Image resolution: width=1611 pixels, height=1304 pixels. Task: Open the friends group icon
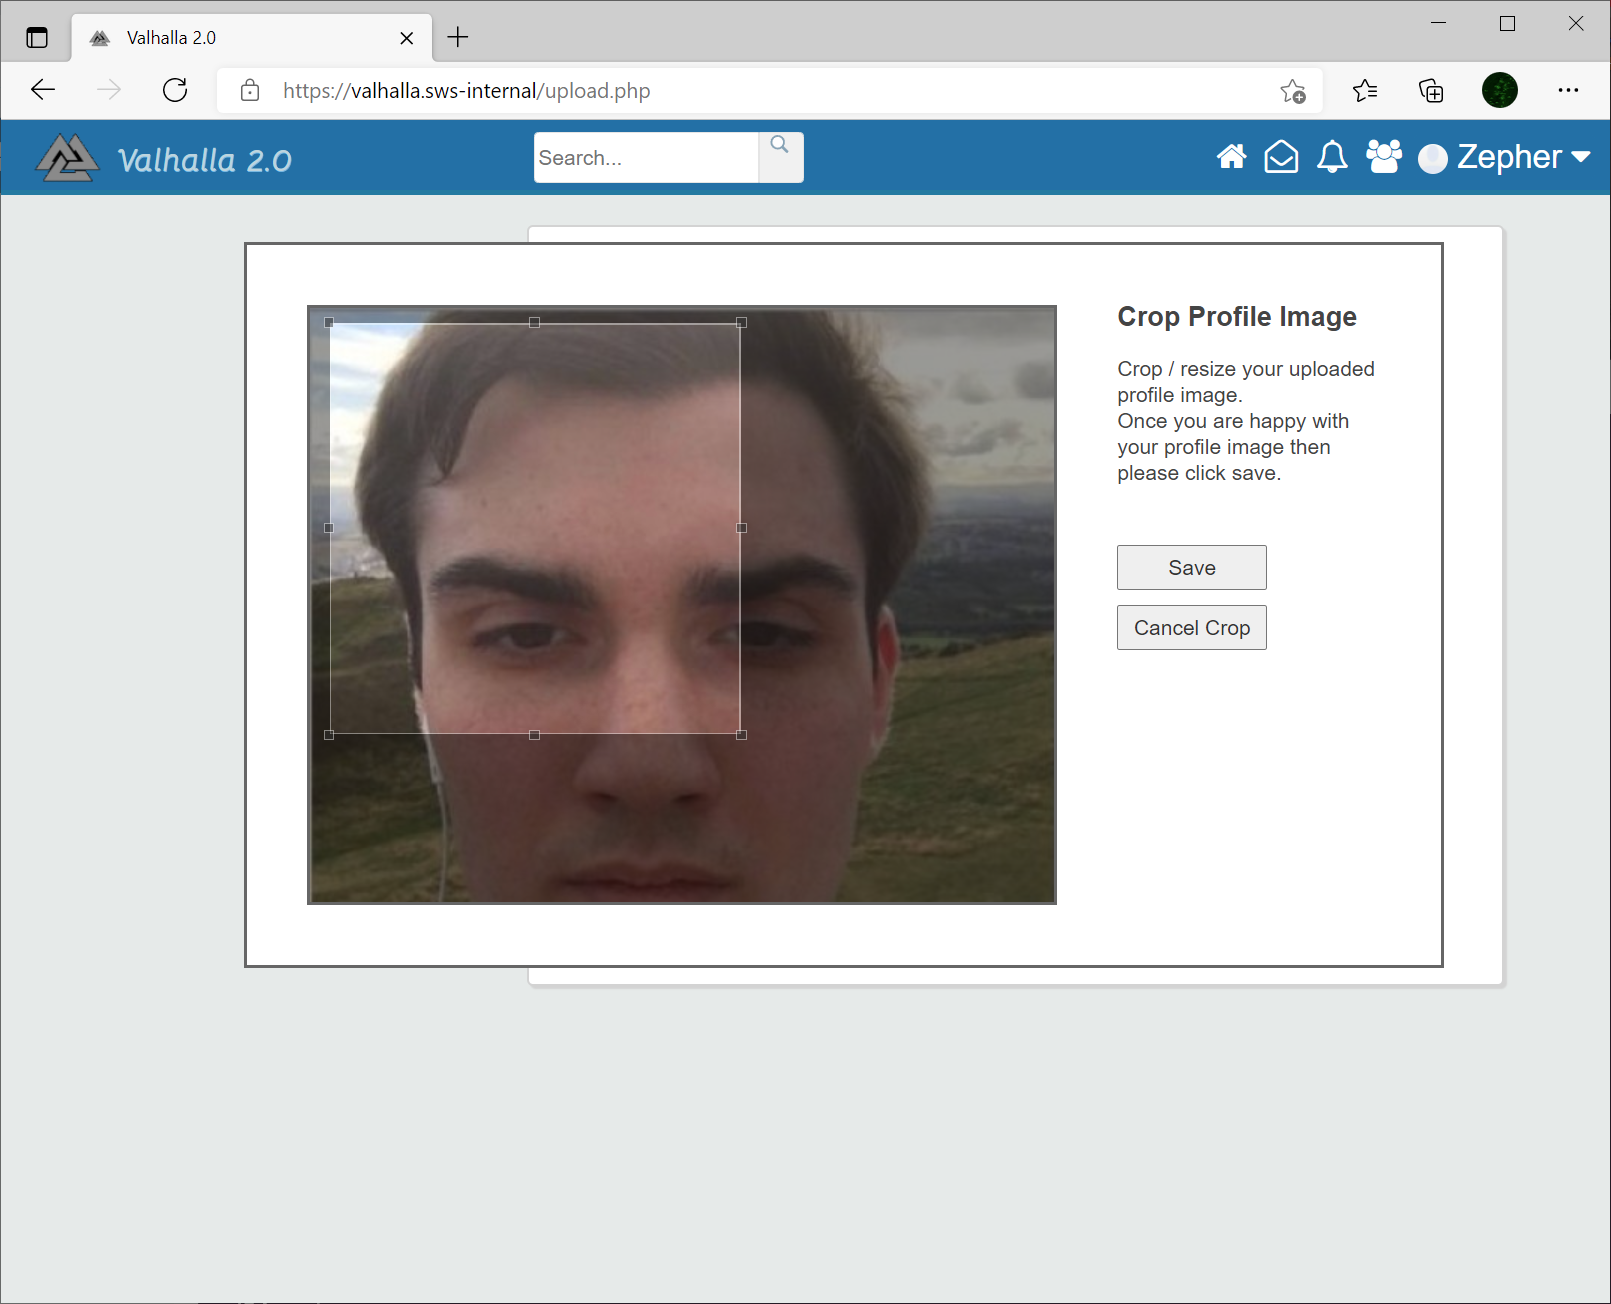point(1384,157)
